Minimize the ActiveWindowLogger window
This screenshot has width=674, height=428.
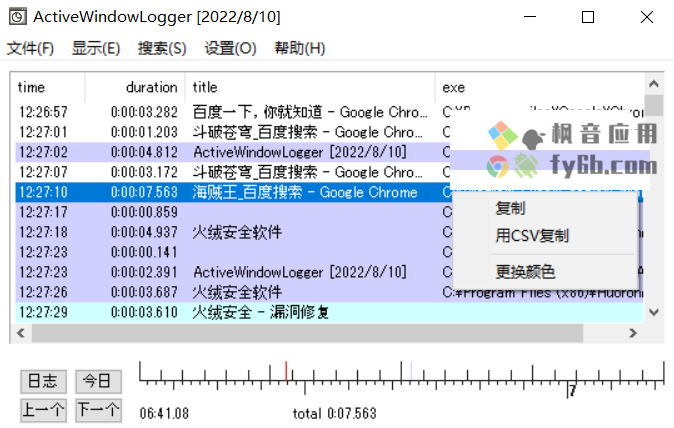point(530,17)
